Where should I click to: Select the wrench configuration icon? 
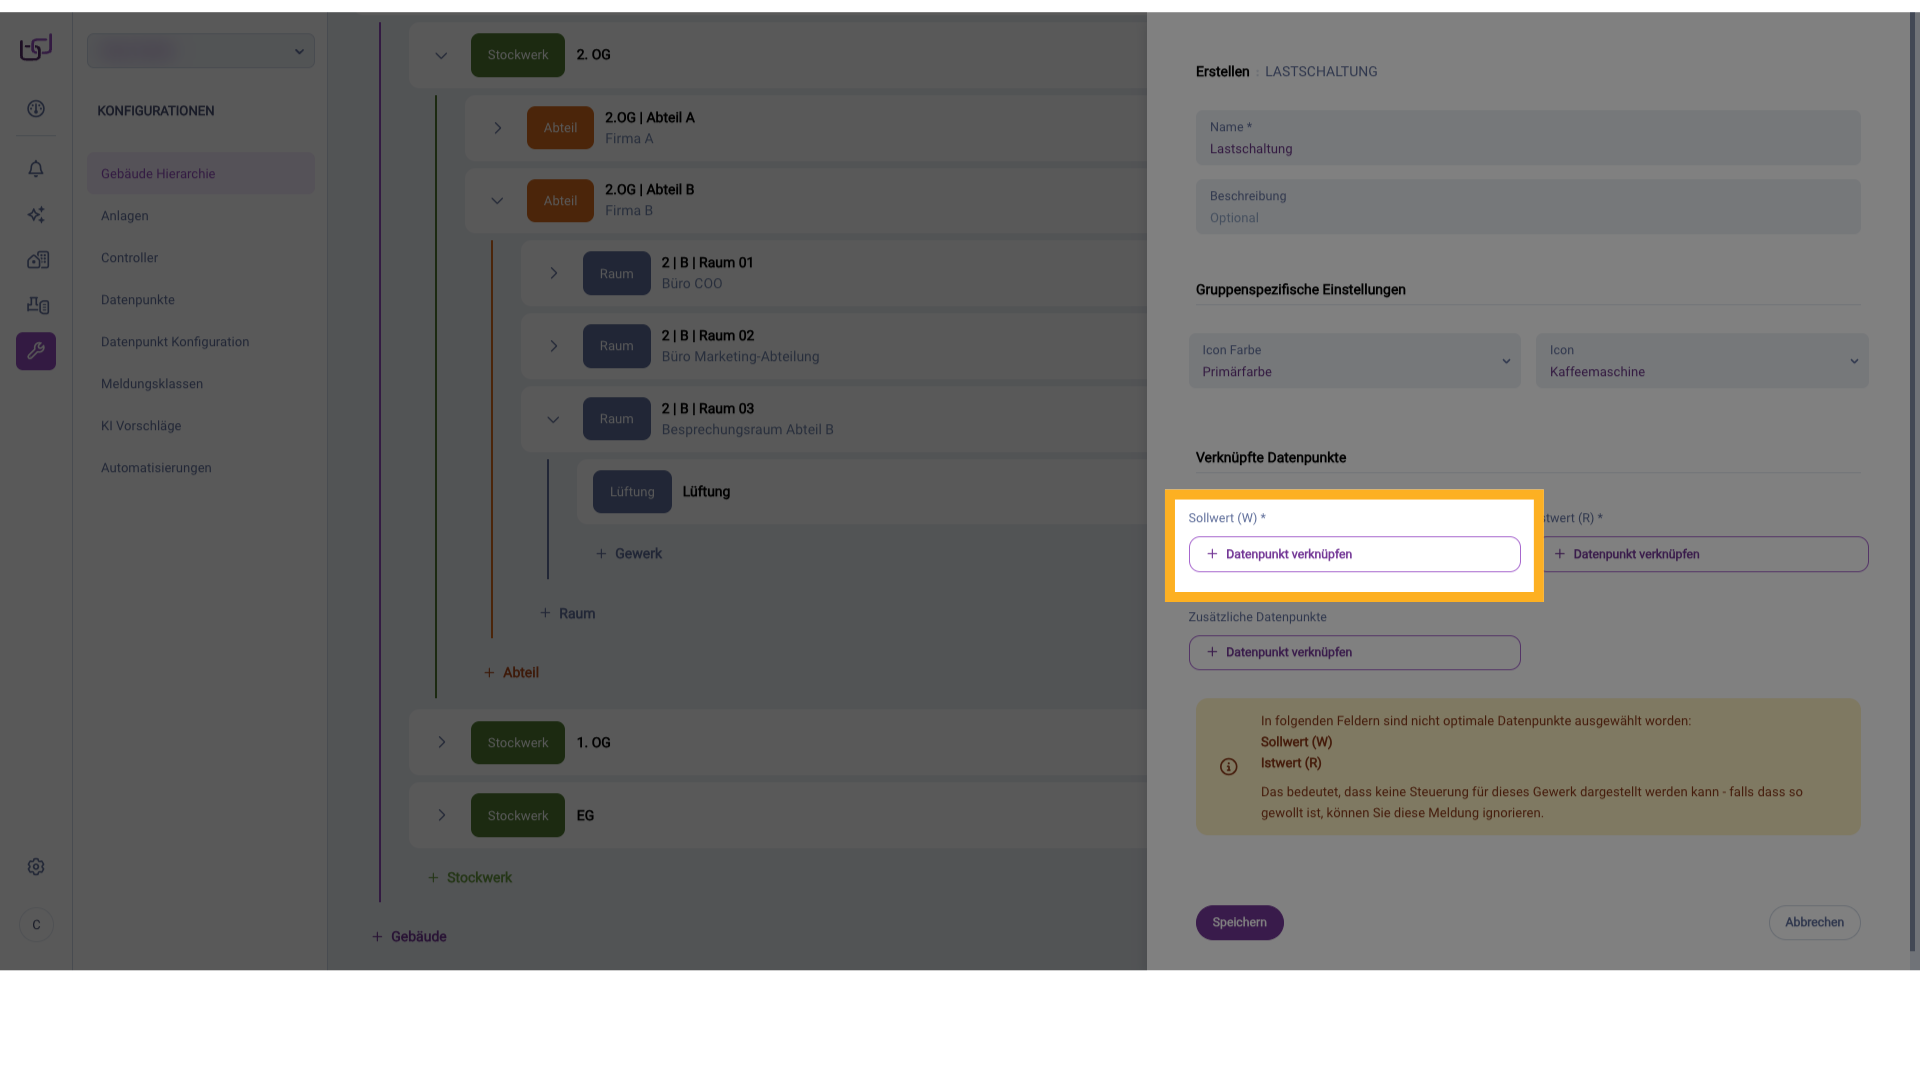36,351
